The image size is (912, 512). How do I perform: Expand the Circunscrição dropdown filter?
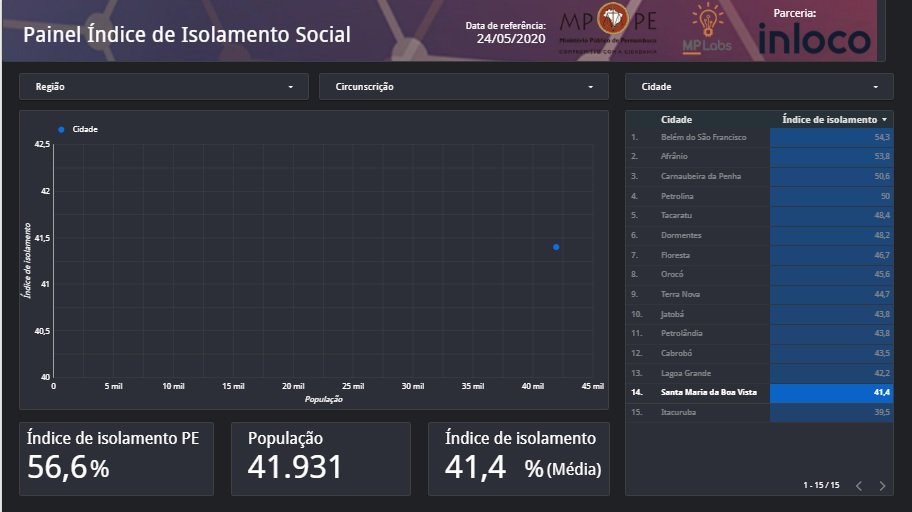click(463, 87)
